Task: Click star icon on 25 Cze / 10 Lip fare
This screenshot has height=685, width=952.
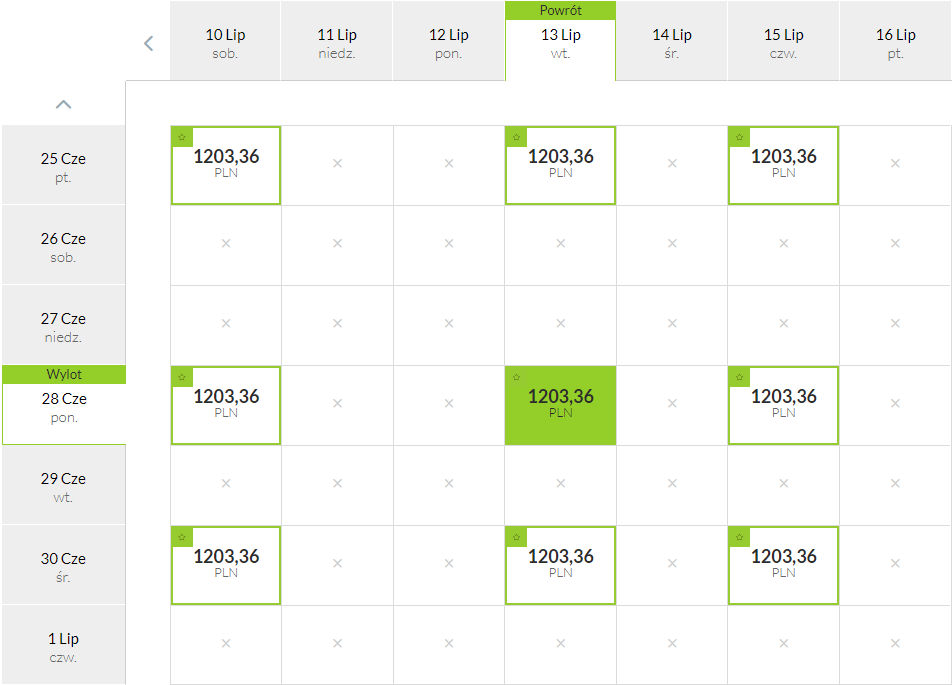Action: click(182, 137)
